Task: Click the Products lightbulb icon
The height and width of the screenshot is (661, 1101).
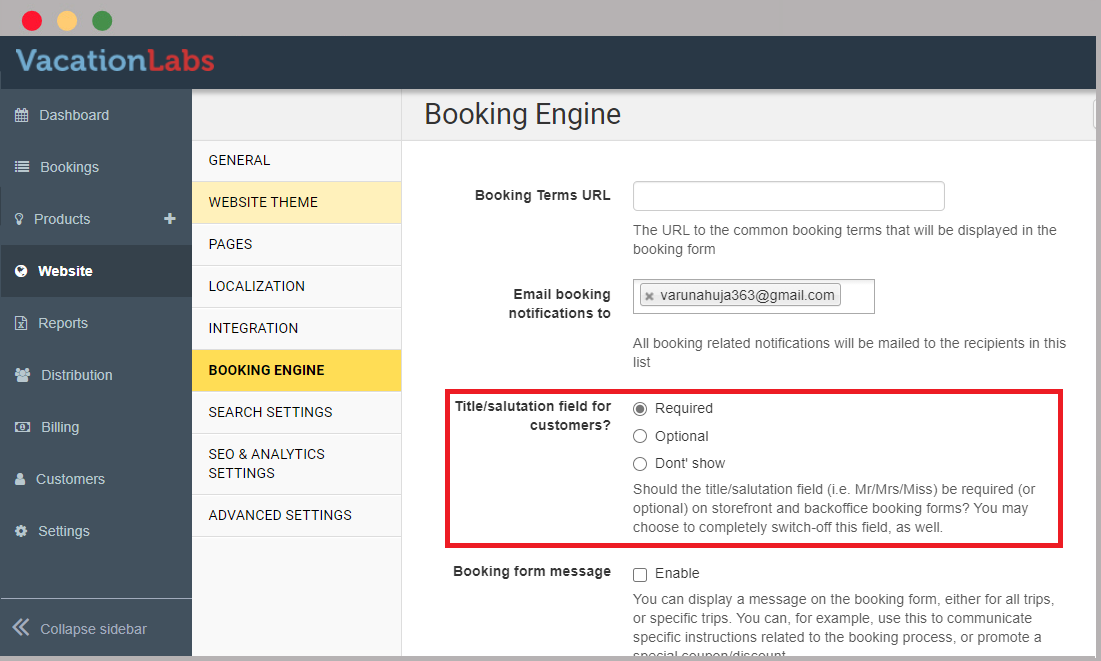Action: (19, 219)
